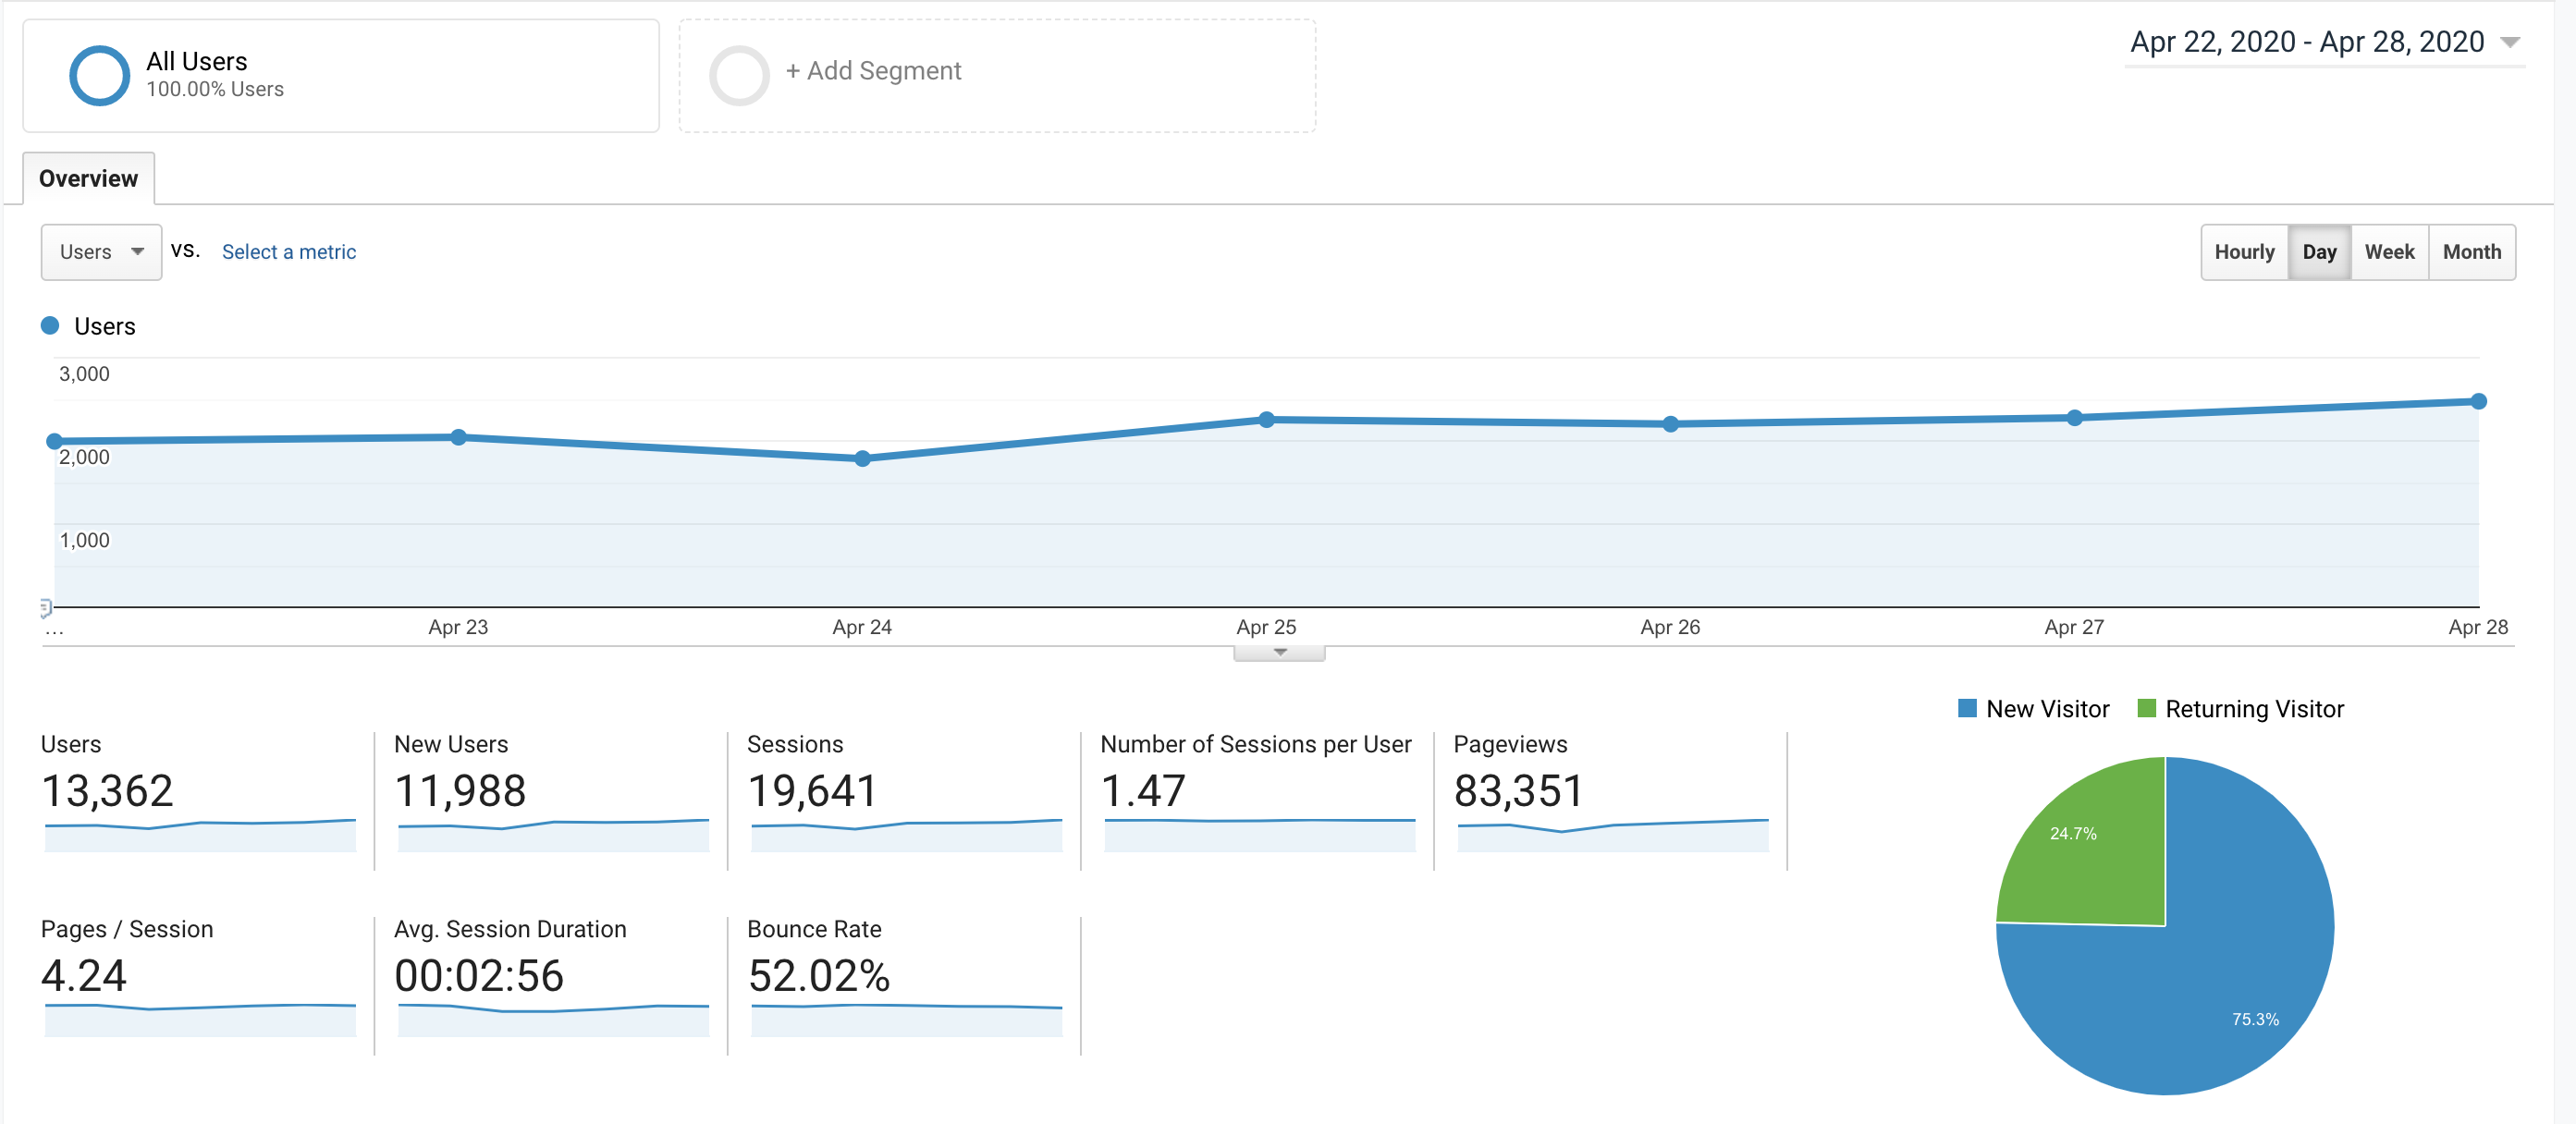Click the Add Segment circle icon
Screen dimensions: 2576x1124
pyautogui.click(x=736, y=69)
